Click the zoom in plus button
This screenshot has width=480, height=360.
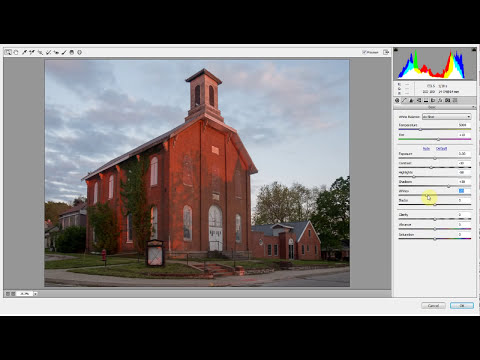pyautogui.click(x=13, y=294)
